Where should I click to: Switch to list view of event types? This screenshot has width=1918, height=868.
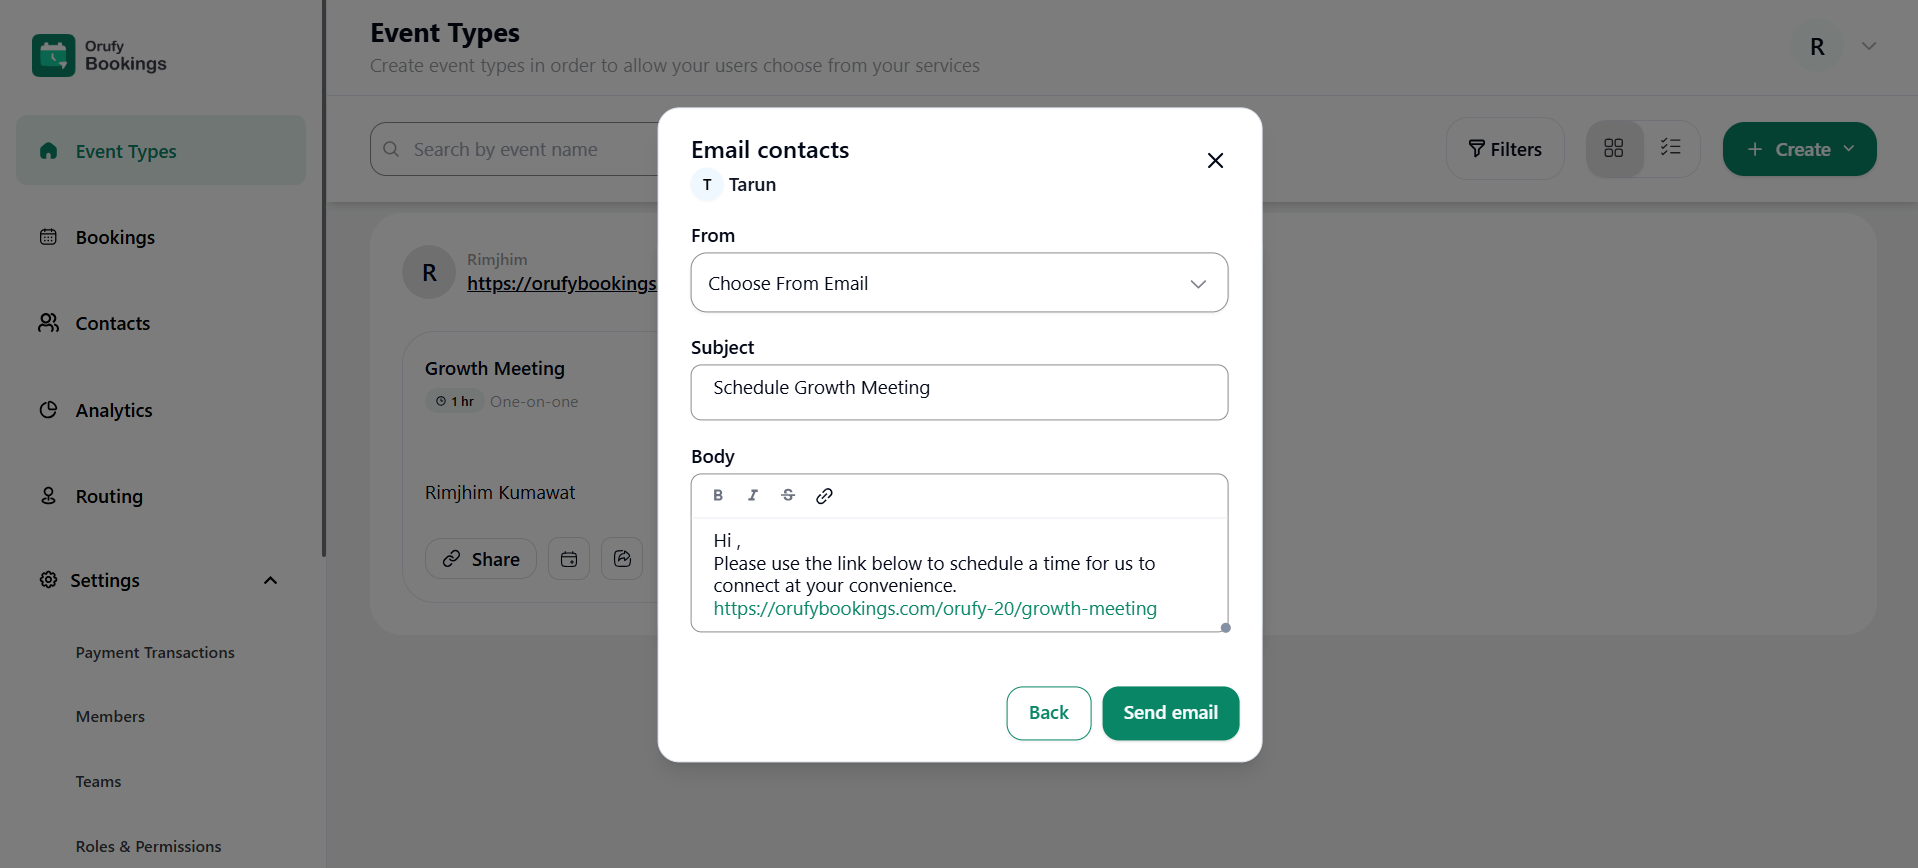1670,147
